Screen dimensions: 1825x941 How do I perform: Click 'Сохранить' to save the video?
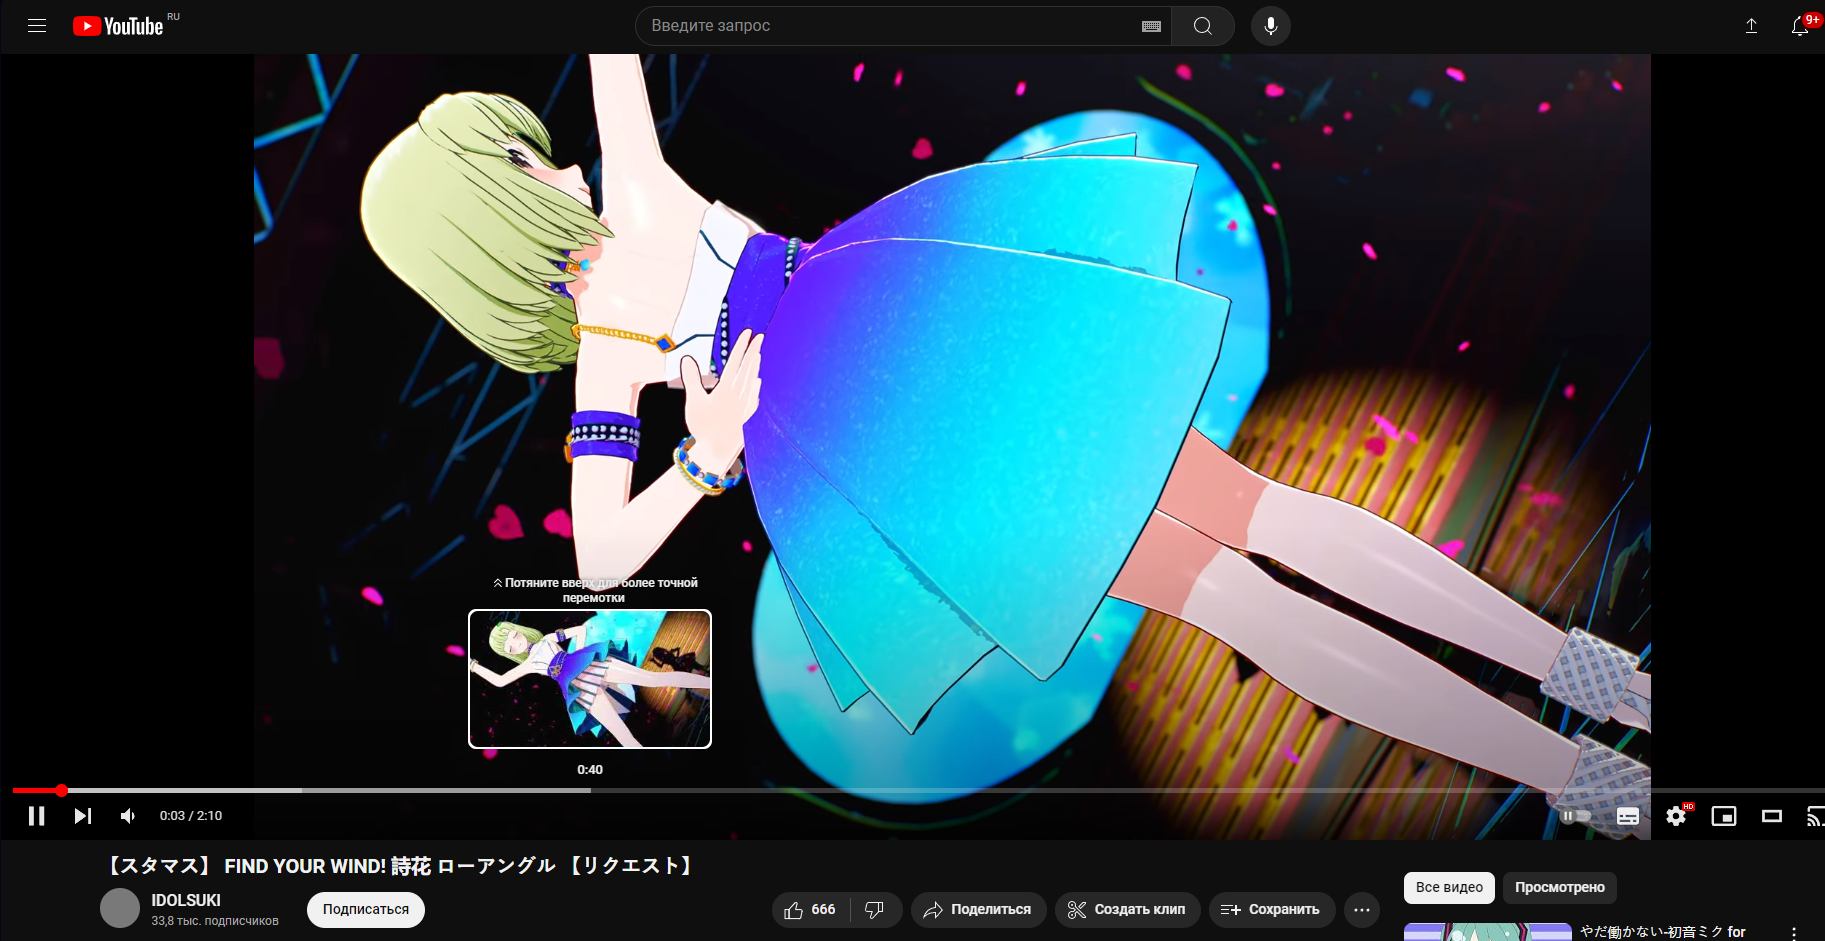coord(1272,909)
